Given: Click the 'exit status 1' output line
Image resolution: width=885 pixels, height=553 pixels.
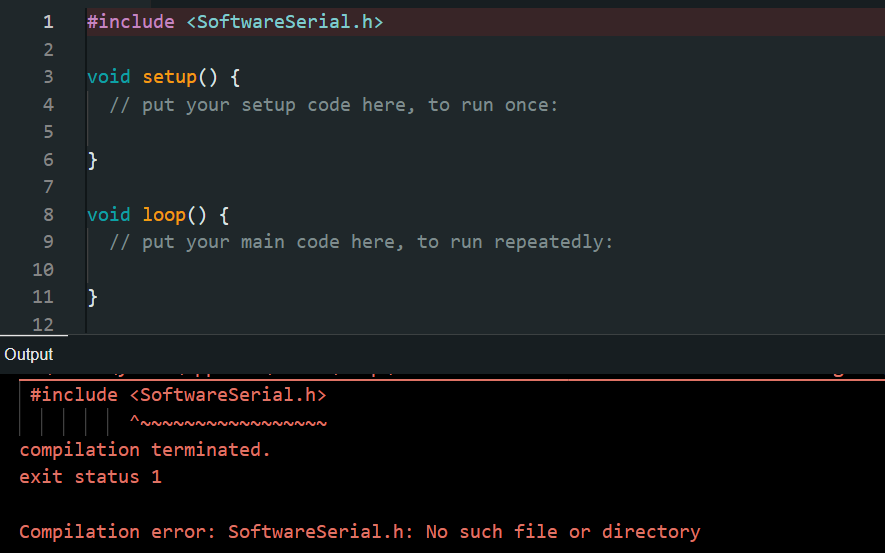Looking at the screenshot, I should point(90,477).
